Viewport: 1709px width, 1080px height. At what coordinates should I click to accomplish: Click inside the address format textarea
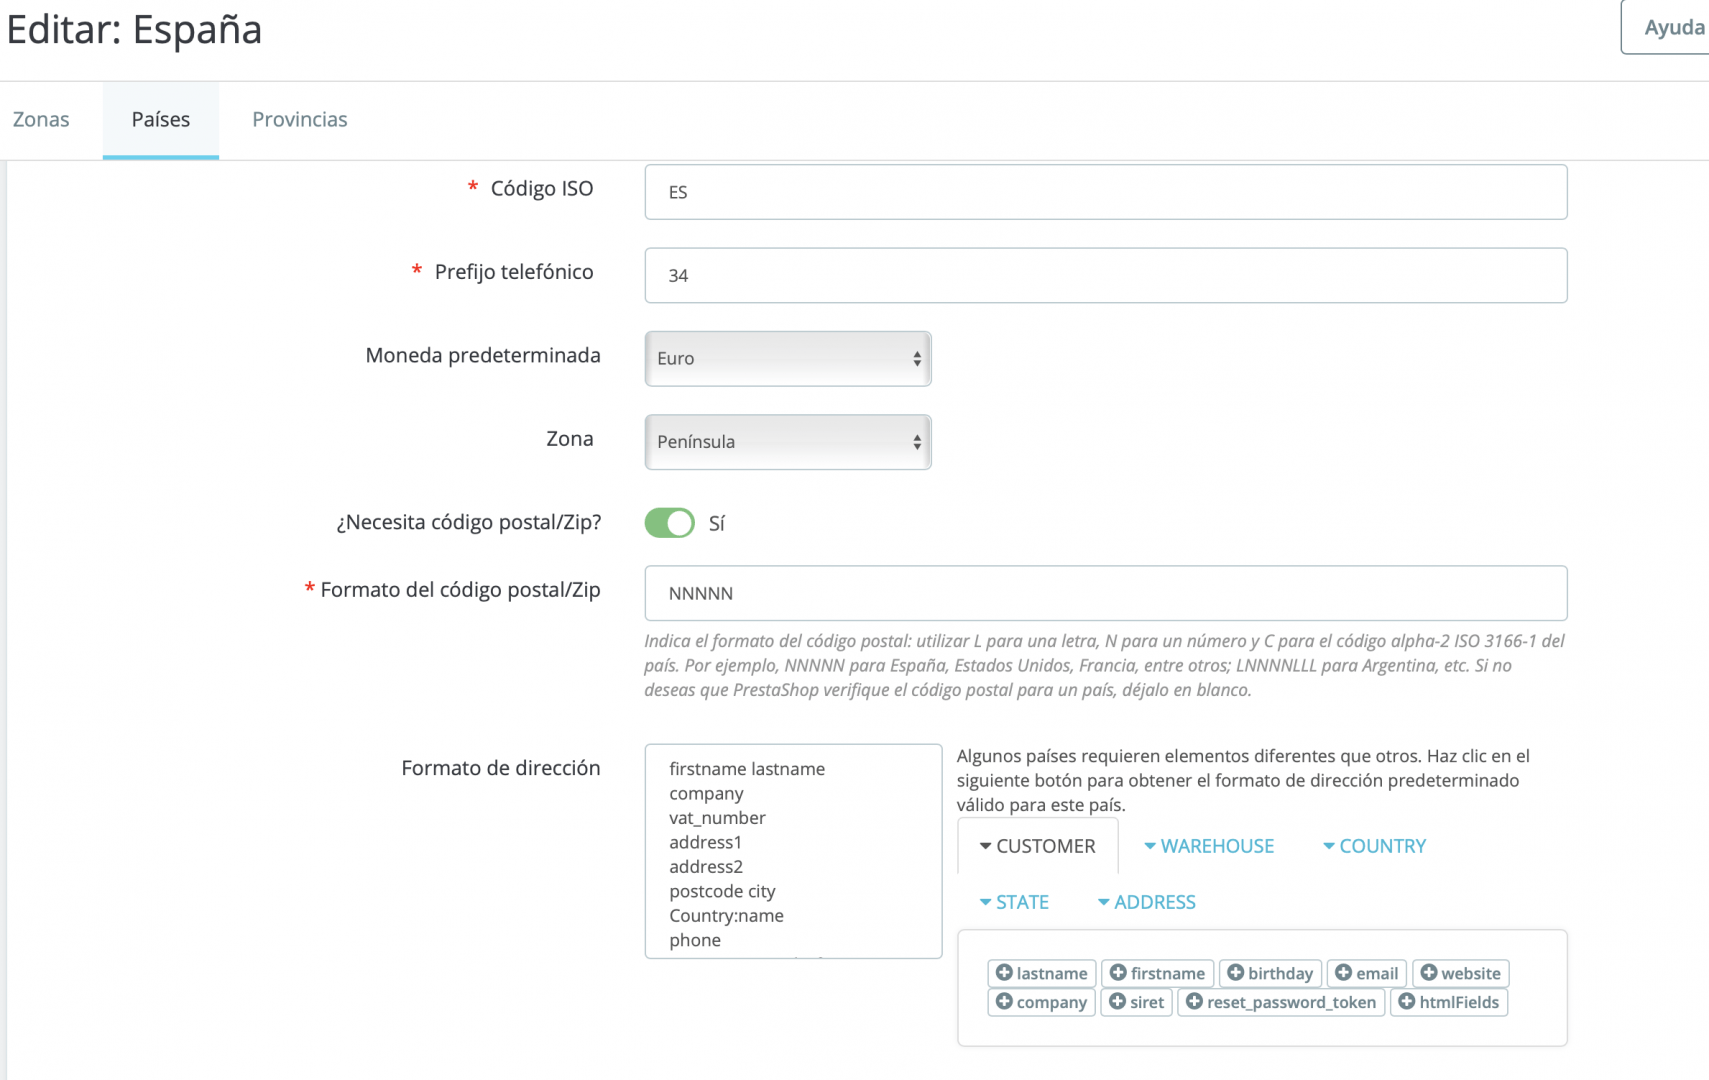pos(793,851)
